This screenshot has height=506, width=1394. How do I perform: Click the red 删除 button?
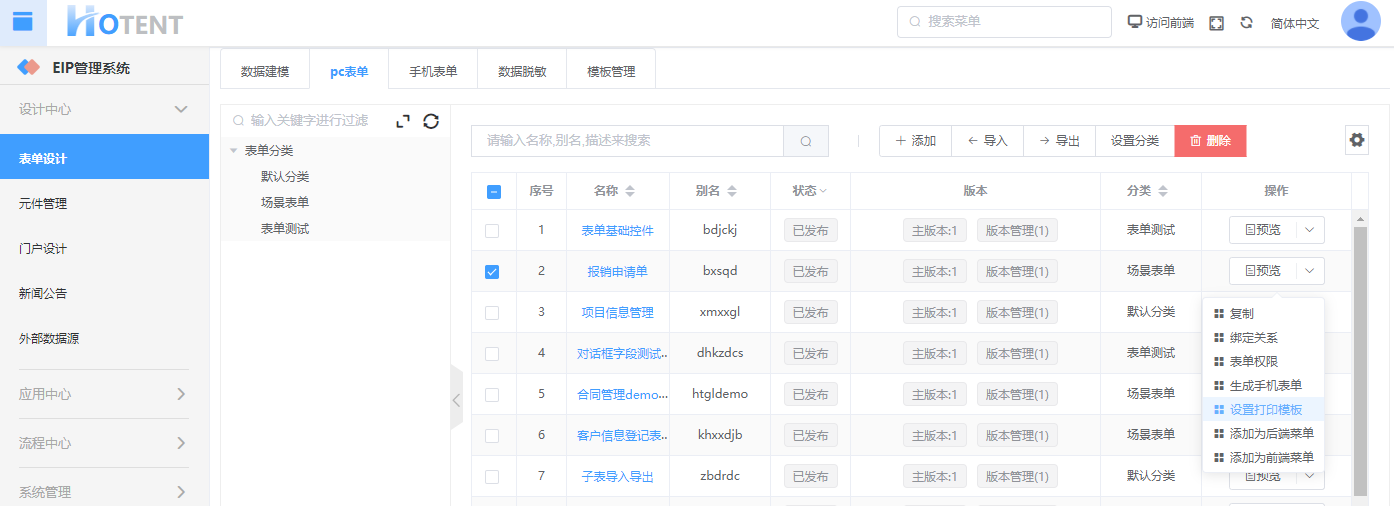[x=1210, y=141]
